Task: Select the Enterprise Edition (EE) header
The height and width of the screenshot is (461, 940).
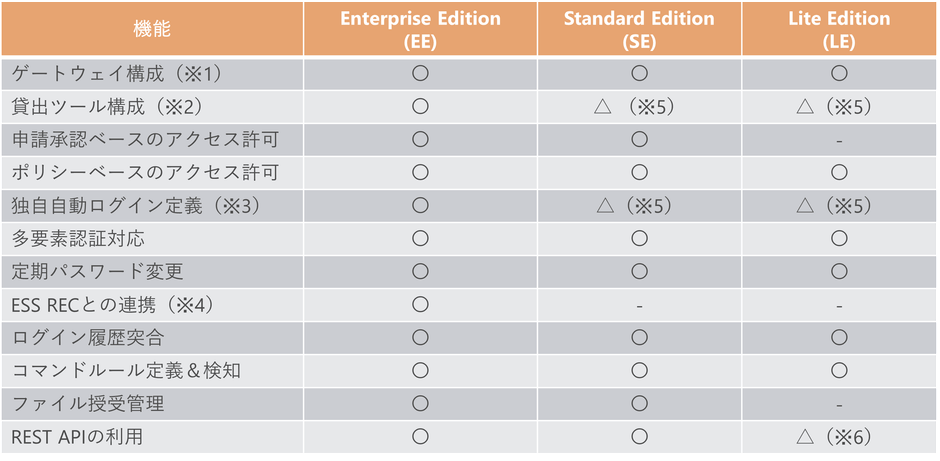Action: (419, 29)
